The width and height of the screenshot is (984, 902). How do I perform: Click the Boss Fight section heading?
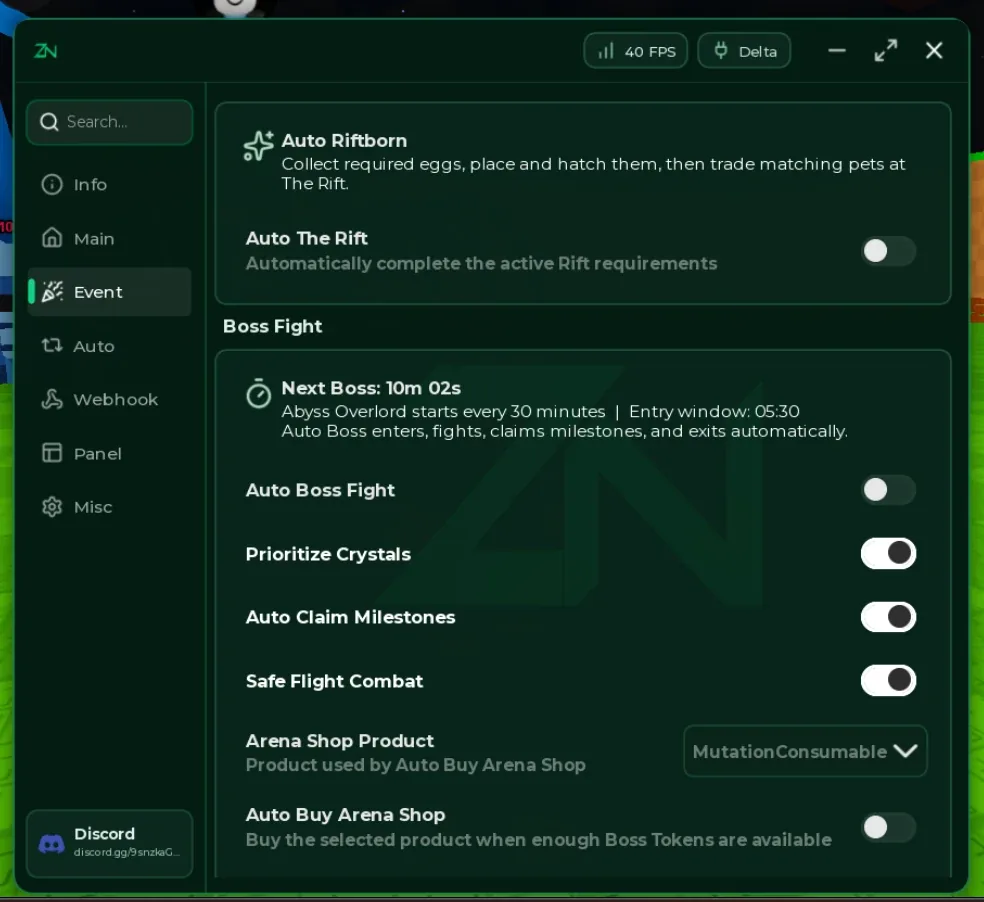272,326
